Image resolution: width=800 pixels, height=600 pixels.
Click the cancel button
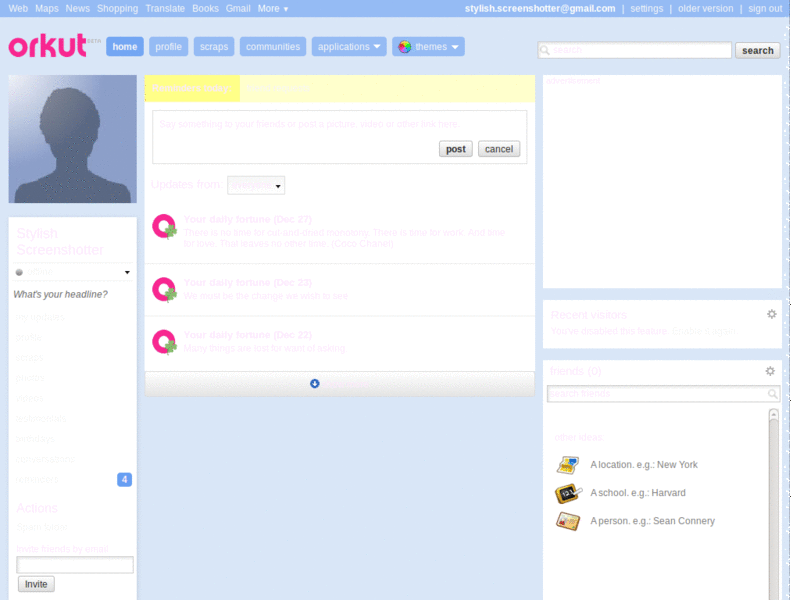499,149
